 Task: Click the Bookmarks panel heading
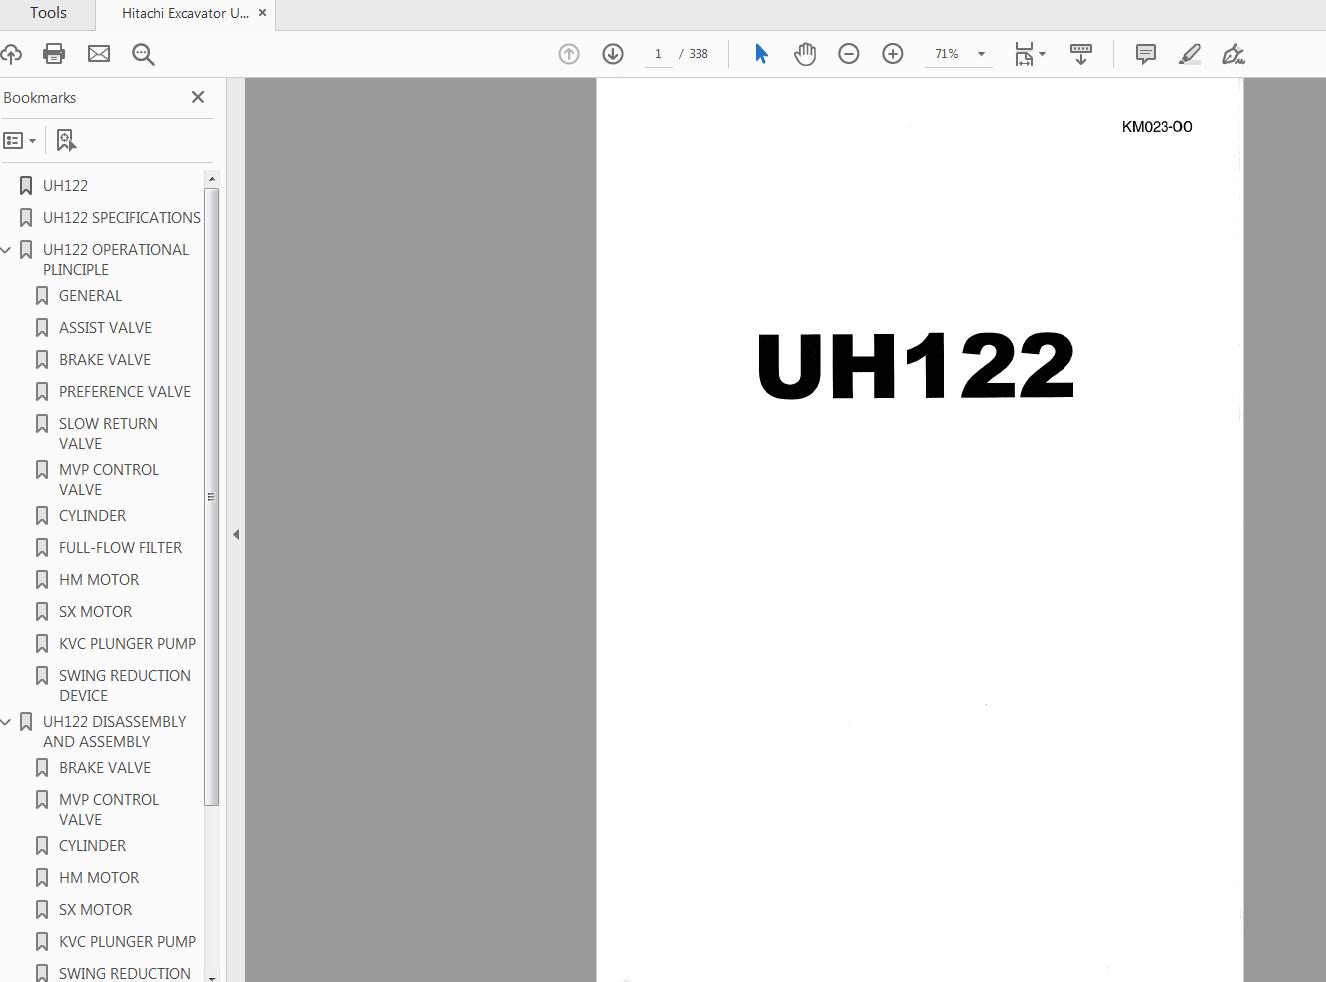[40, 98]
